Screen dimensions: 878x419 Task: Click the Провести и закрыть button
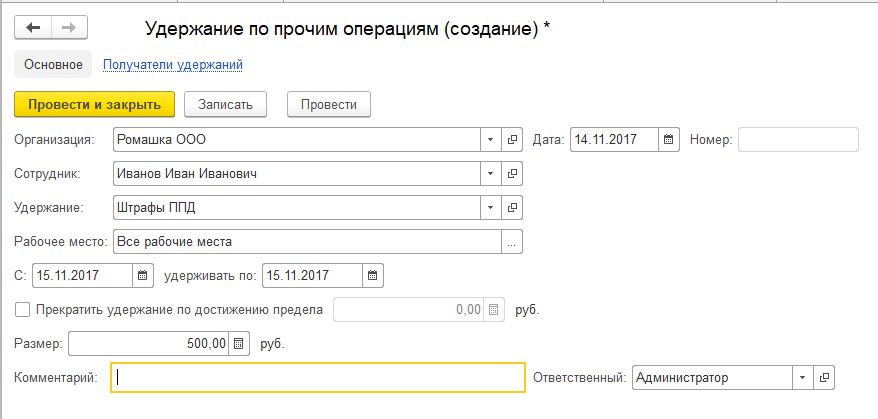pyautogui.click(x=95, y=105)
